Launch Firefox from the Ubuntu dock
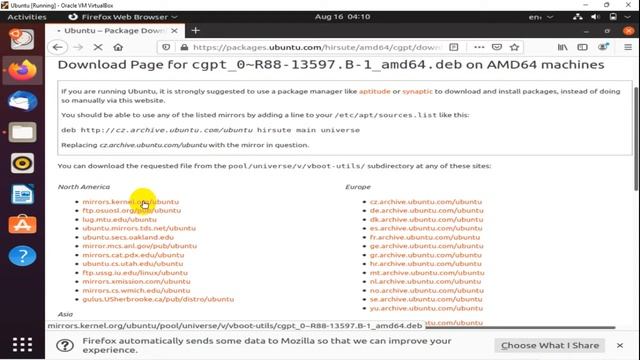Viewport: 640px width, 360px height. pos(22,70)
